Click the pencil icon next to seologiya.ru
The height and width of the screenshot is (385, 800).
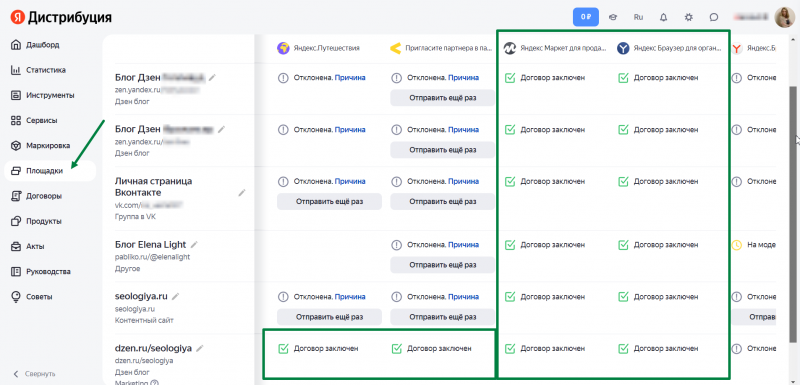(176, 296)
